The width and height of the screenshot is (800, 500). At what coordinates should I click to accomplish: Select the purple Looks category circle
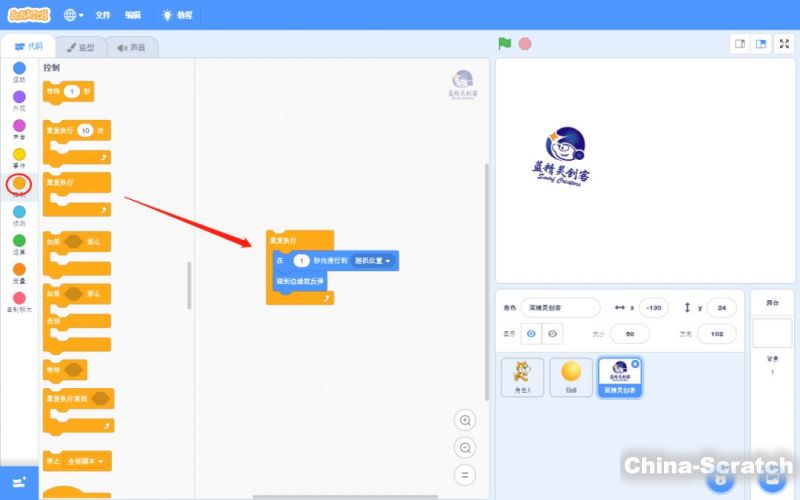(19, 97)
